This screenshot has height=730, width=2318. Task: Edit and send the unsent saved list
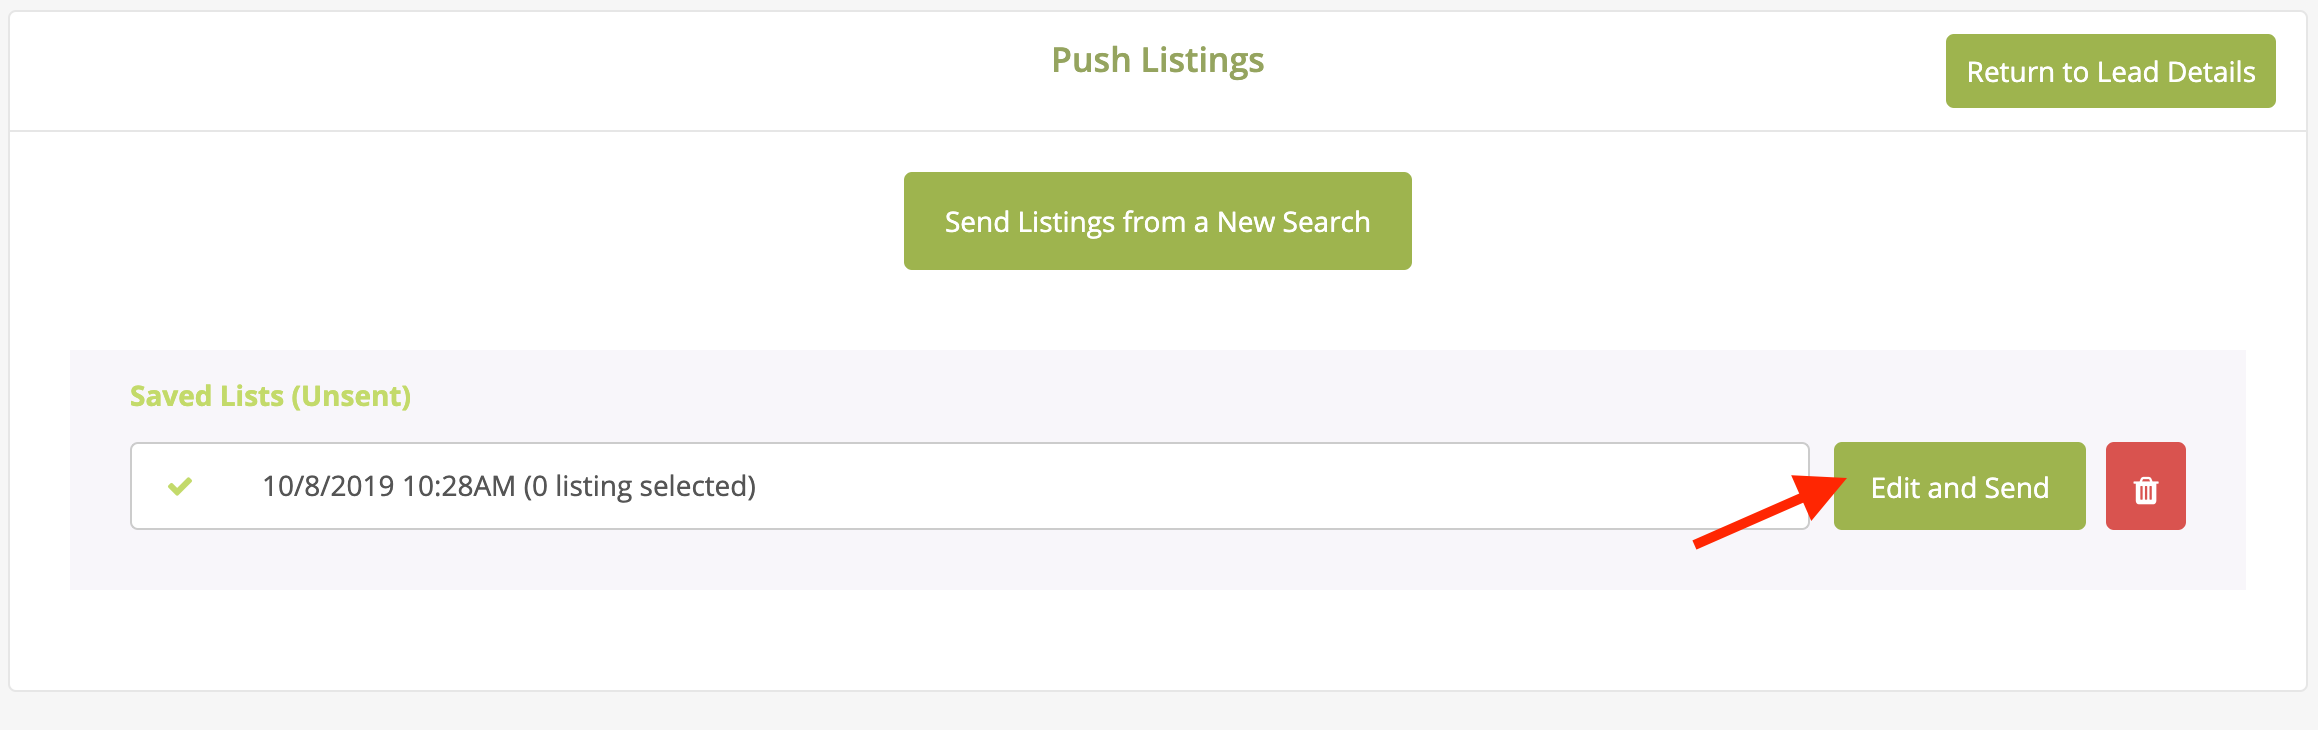[x=1959, y=487]
